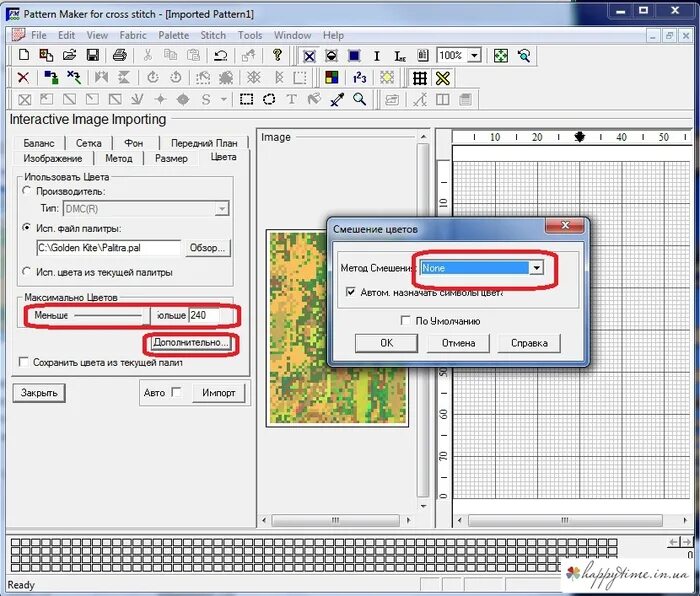Select the Text 'T' tool

click(292, 99)
